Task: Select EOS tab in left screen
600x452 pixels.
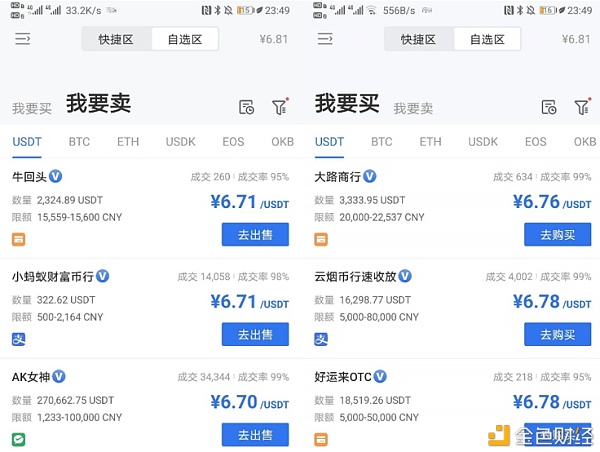Action: click(x=233, y=142)
